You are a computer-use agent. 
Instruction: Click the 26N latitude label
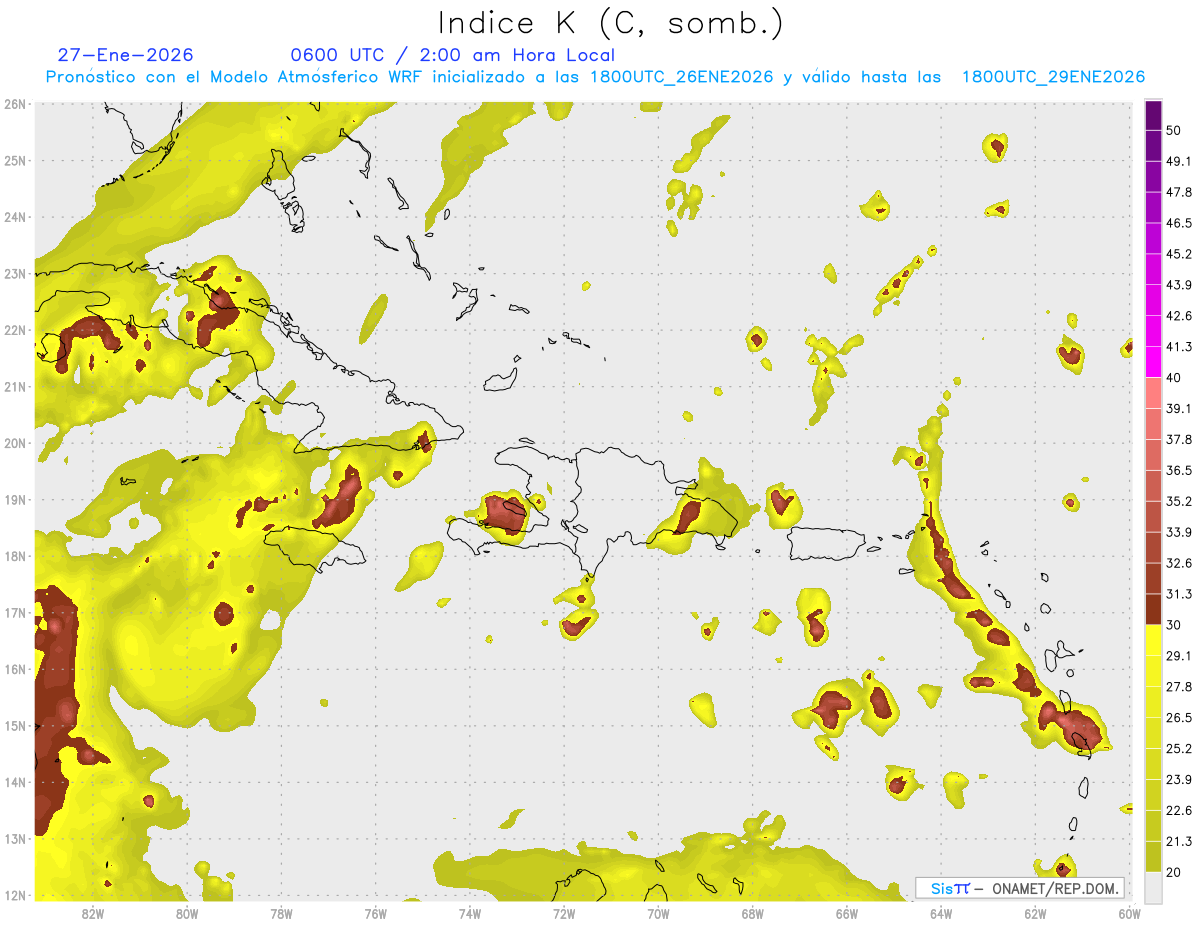(15, 104)
